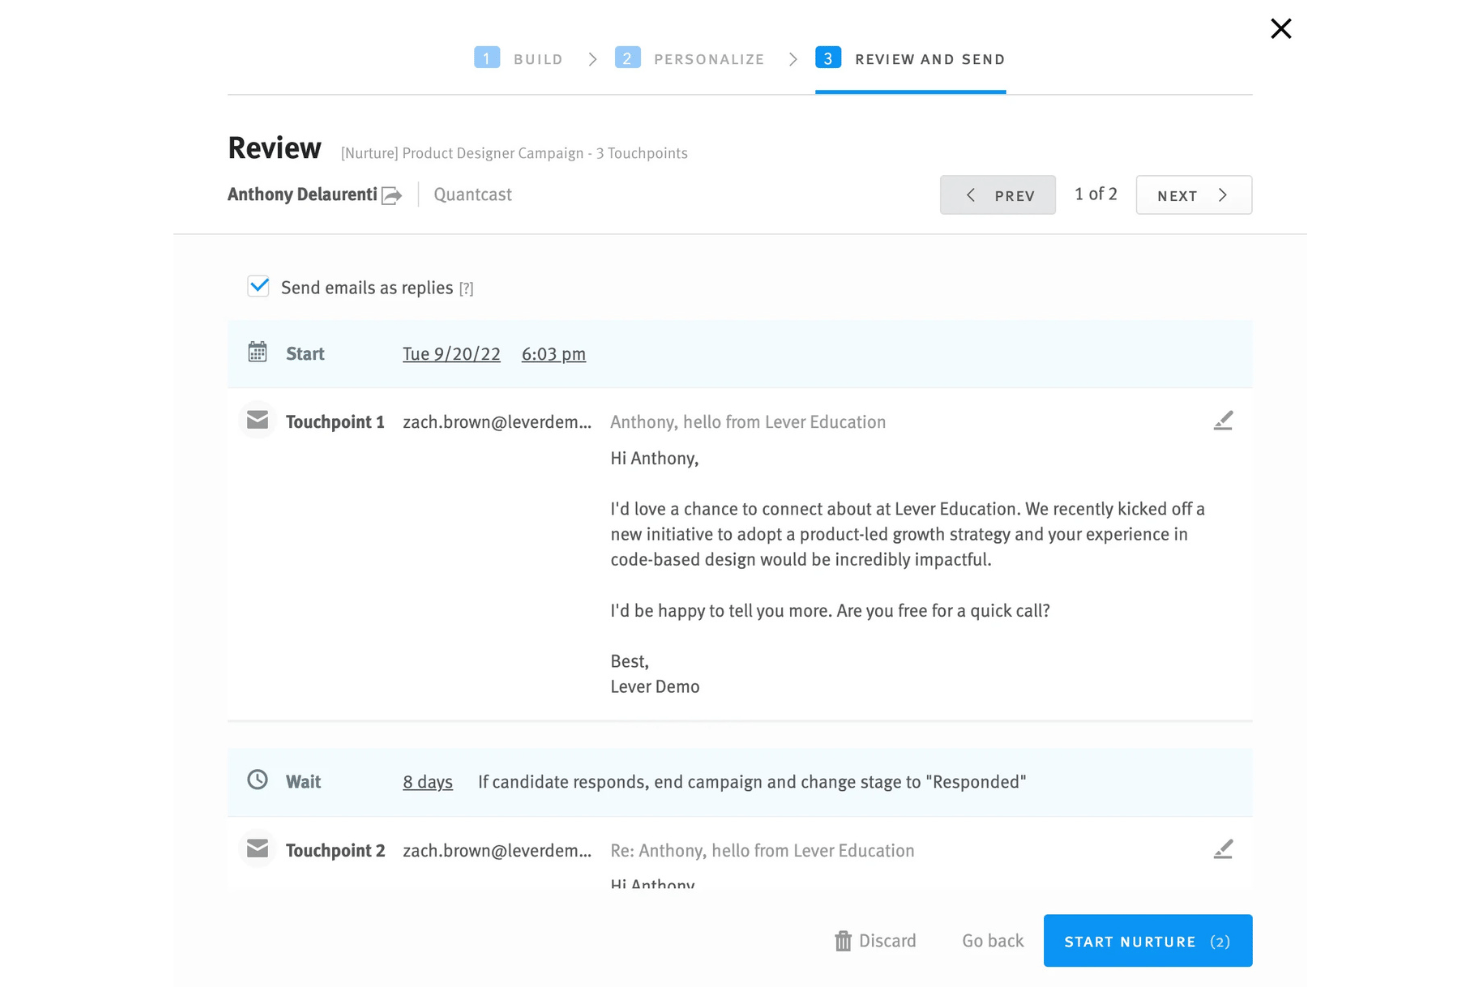Go to next candidate with NEXT
Image resolution: width=1480 pixels, height=987 pixels.
click(x=1194, y=195)
